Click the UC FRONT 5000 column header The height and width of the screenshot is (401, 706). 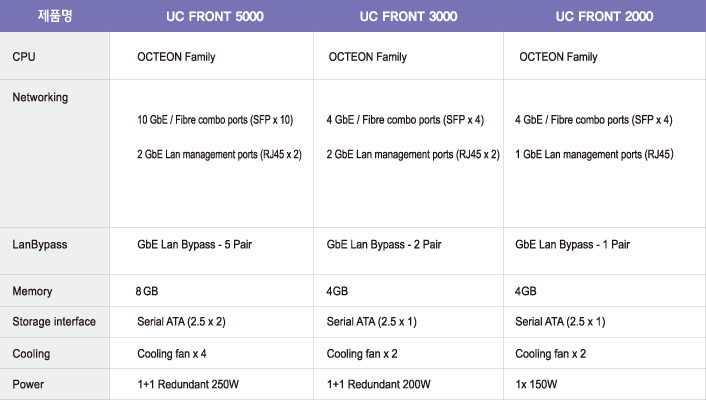215,17
